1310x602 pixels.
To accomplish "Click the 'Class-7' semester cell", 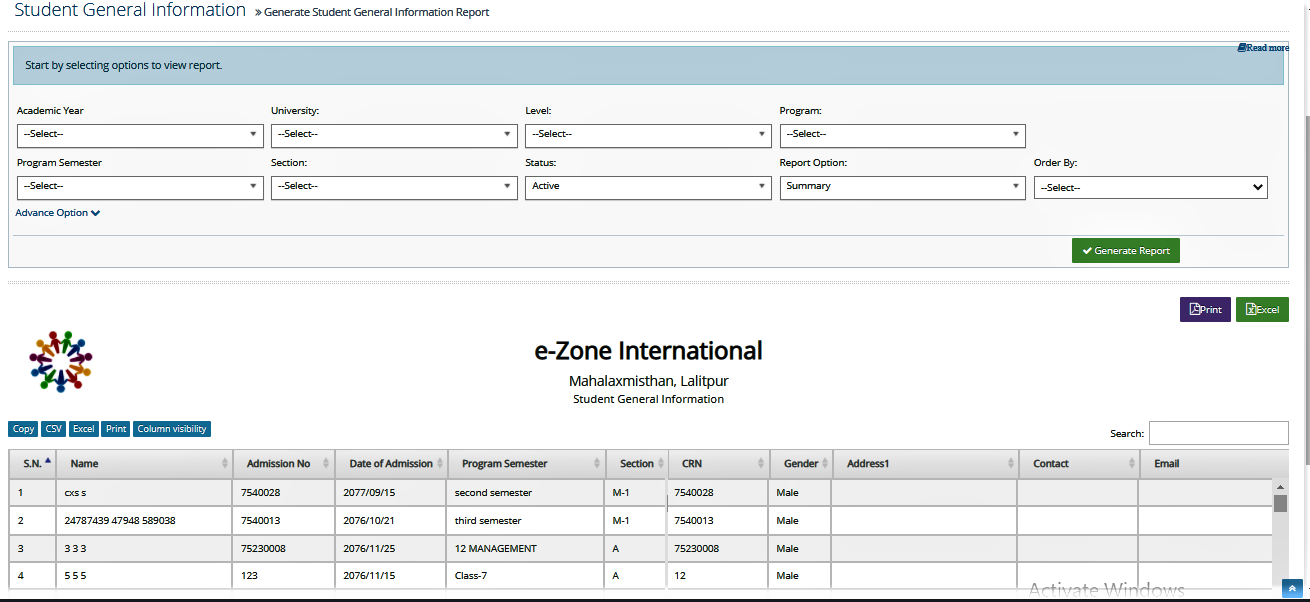I will click(527, 577).
